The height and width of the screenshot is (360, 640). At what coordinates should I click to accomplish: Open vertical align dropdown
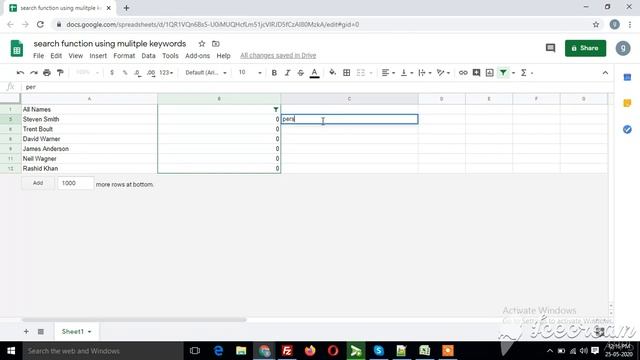407,73
